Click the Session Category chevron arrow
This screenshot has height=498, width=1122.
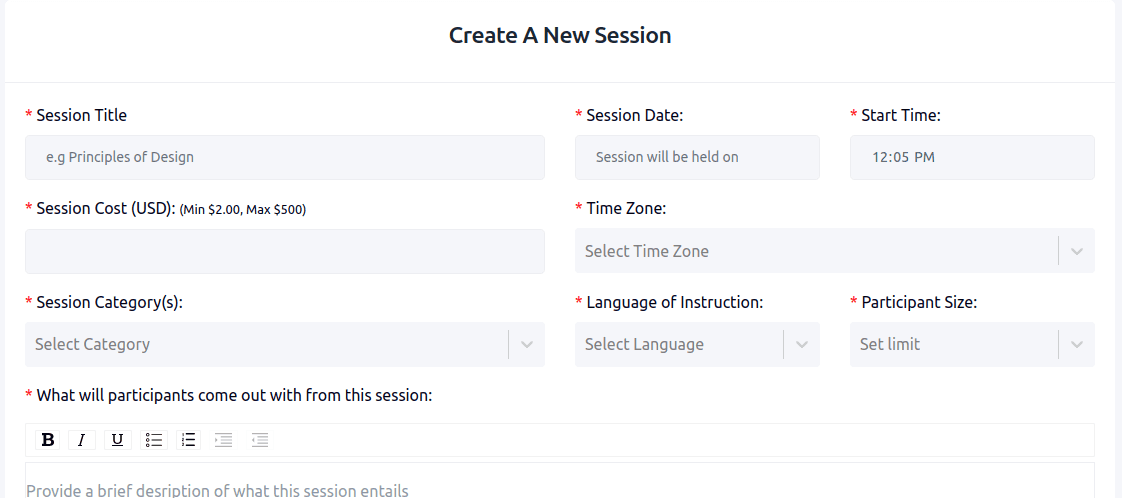pos(527,344)
